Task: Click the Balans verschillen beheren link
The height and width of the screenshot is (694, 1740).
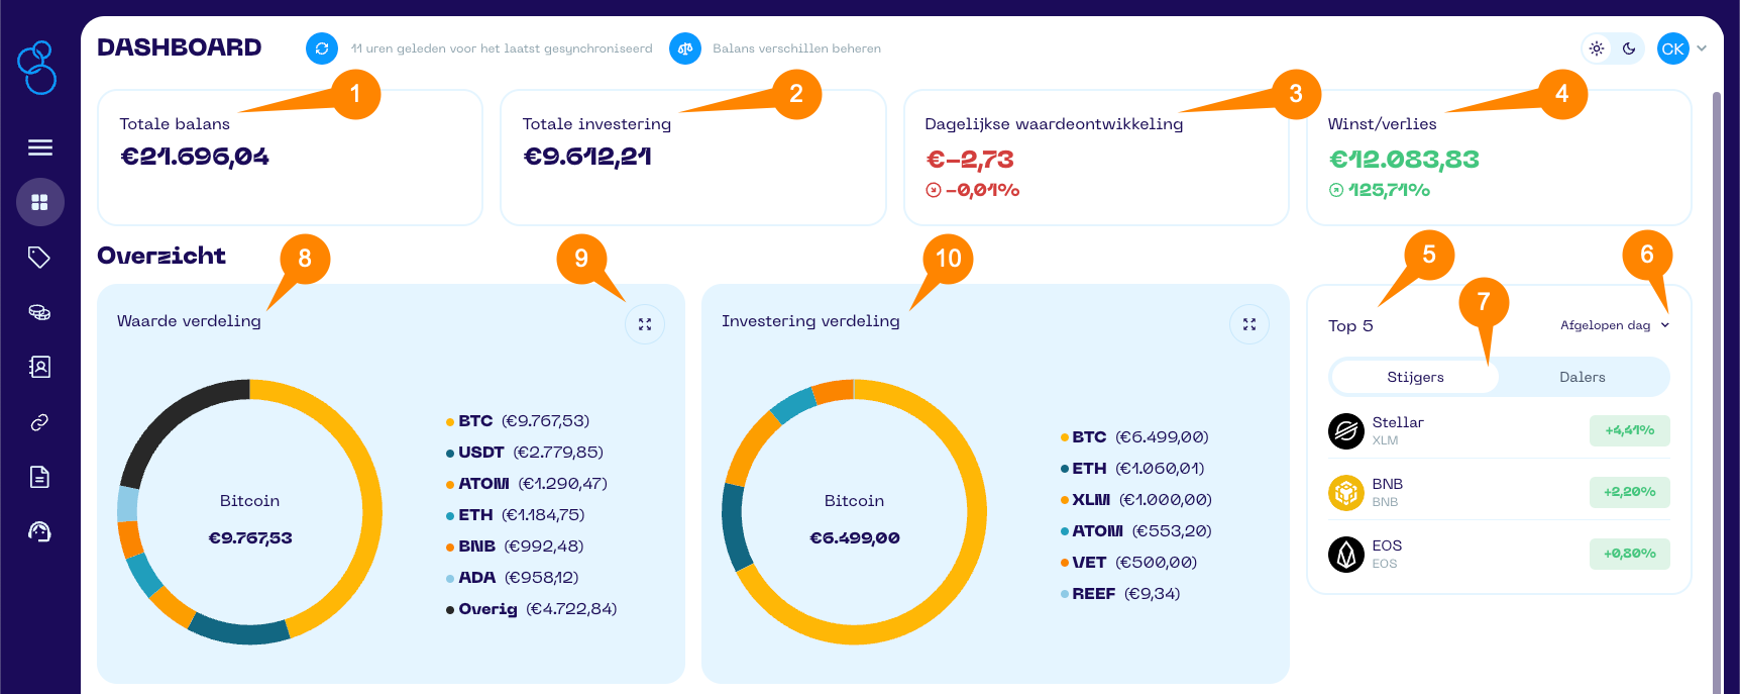Action: tap(796, 48)
